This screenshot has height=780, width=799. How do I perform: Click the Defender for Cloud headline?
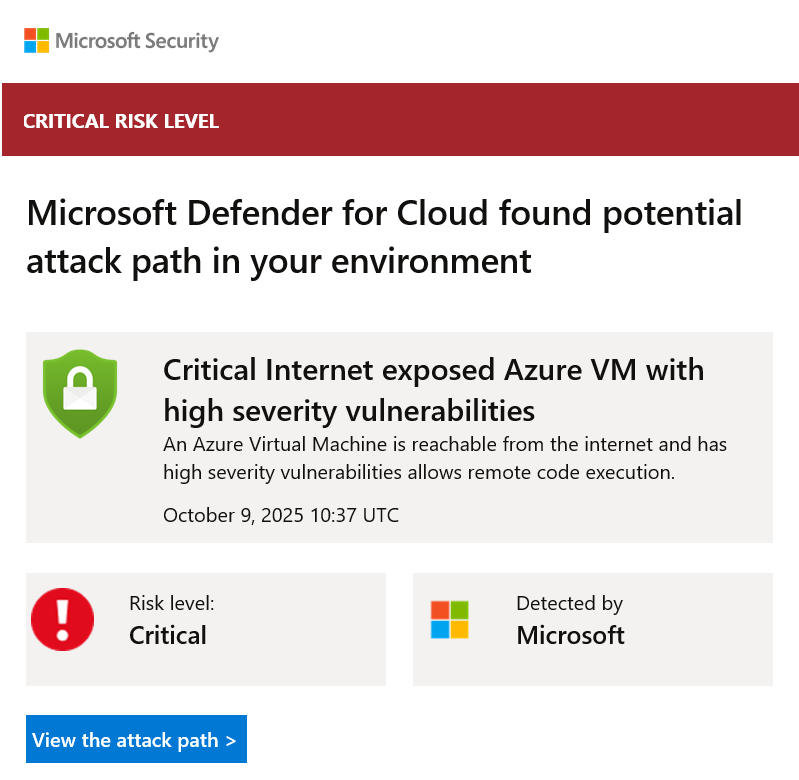pyautogui.click(x=384, y=237)
